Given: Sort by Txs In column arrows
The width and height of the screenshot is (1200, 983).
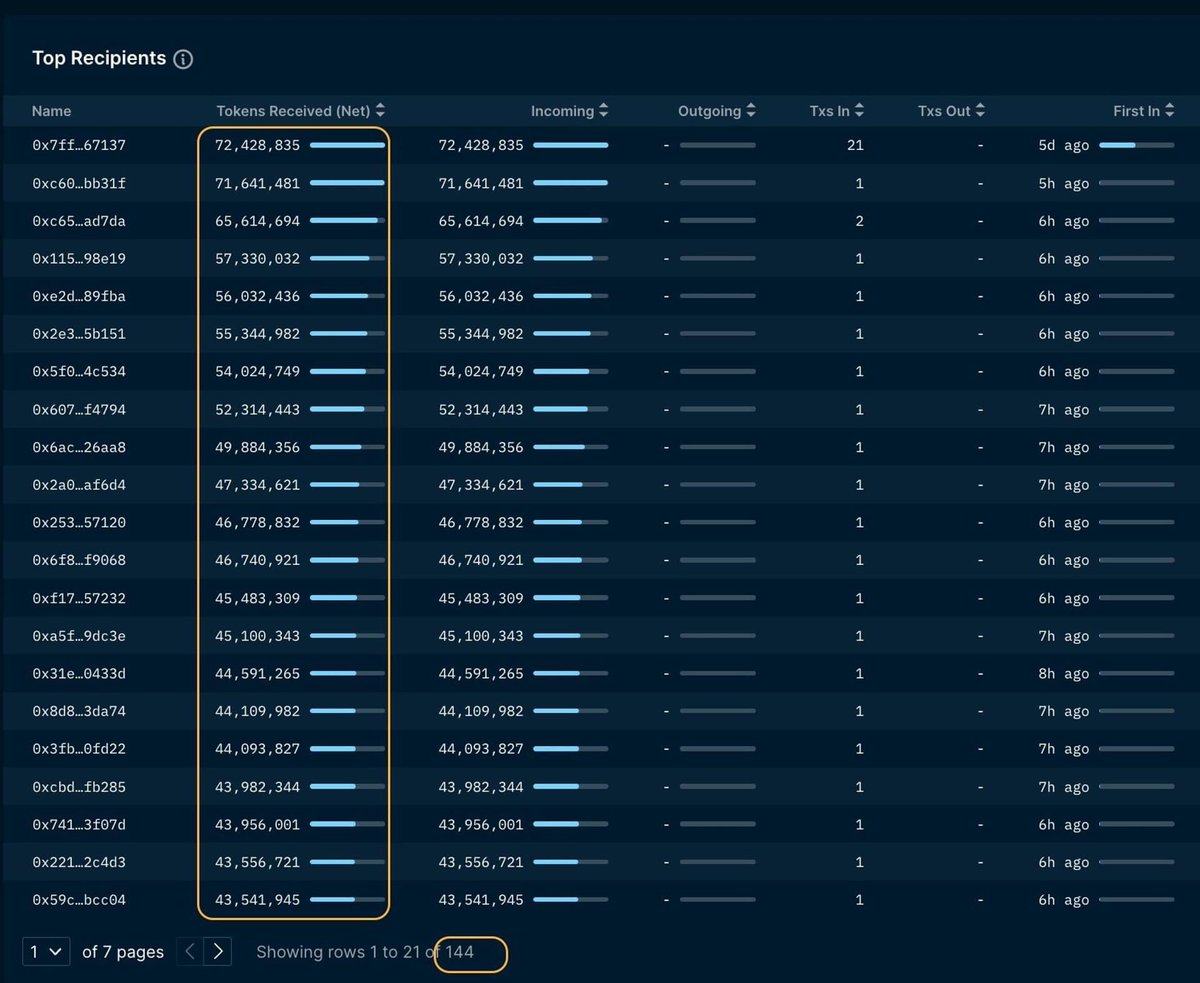Looking at the screenshot, I should 859,111.
